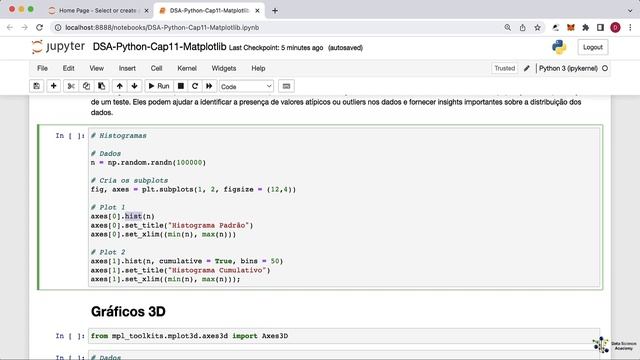Open a new browser tab
Image resolution: width=640 pixels, height=360 pixels.
tap(275, 11)
